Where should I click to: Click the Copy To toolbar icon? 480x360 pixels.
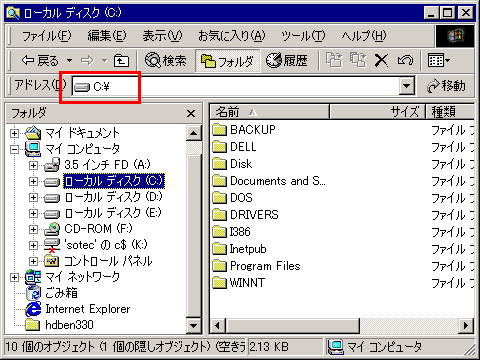(358, 61)
